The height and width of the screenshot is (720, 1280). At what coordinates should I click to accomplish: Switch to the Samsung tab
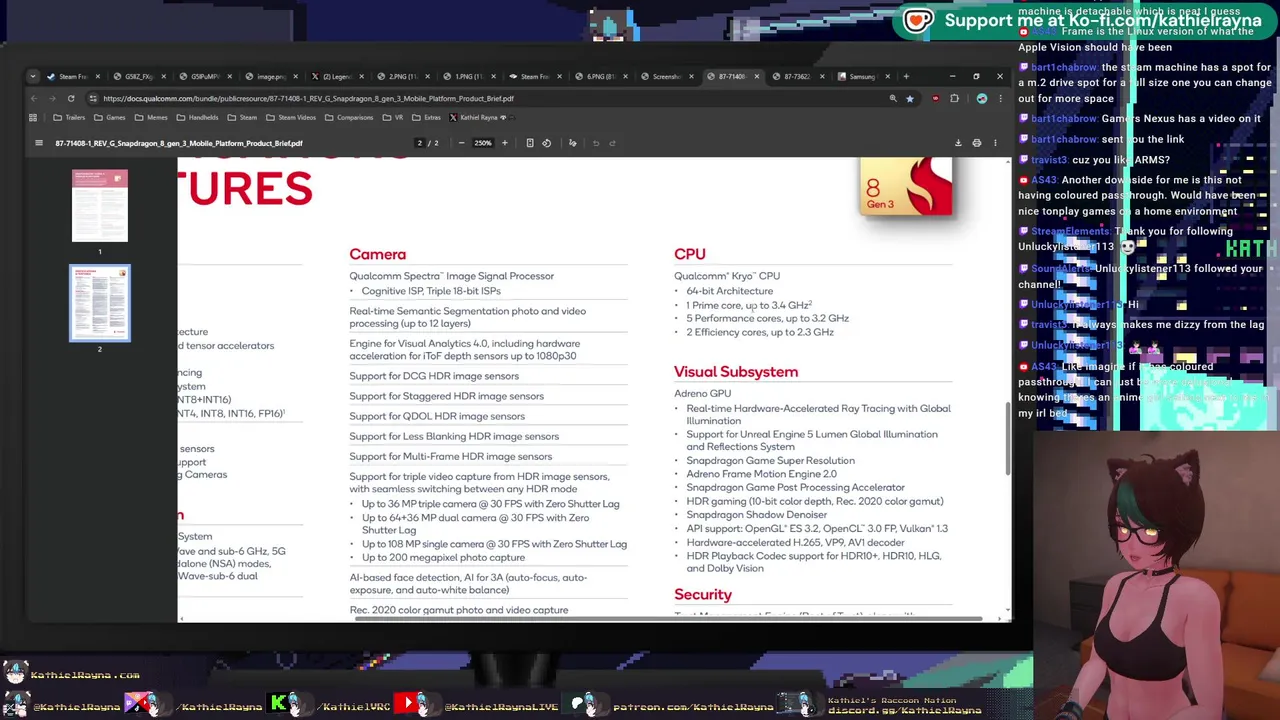tap(862, 76)
